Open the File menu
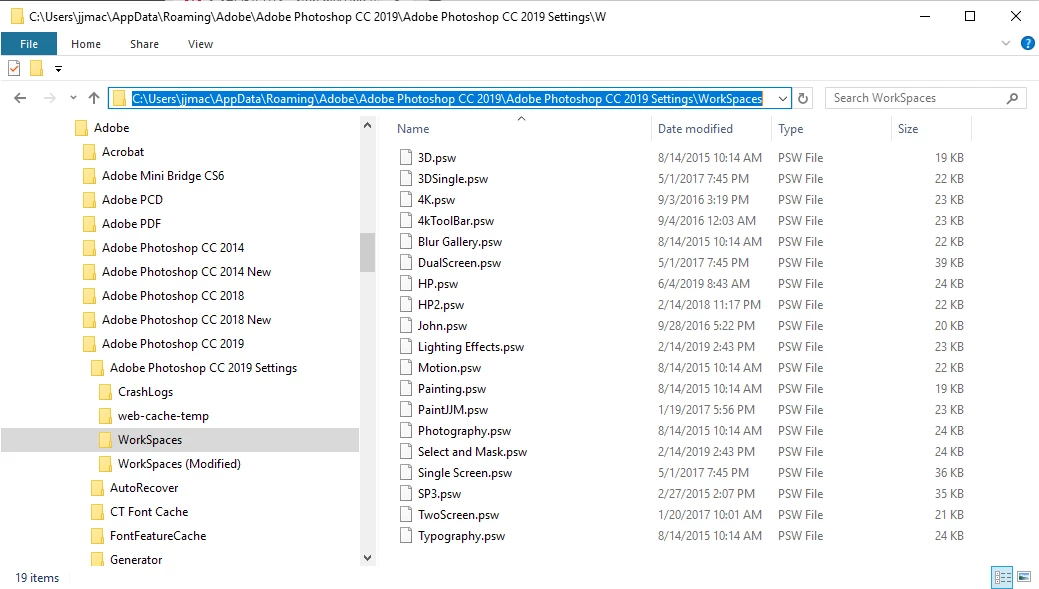Image resolution: width=1039 pixels, height=589 pixels. coord(29,44)
